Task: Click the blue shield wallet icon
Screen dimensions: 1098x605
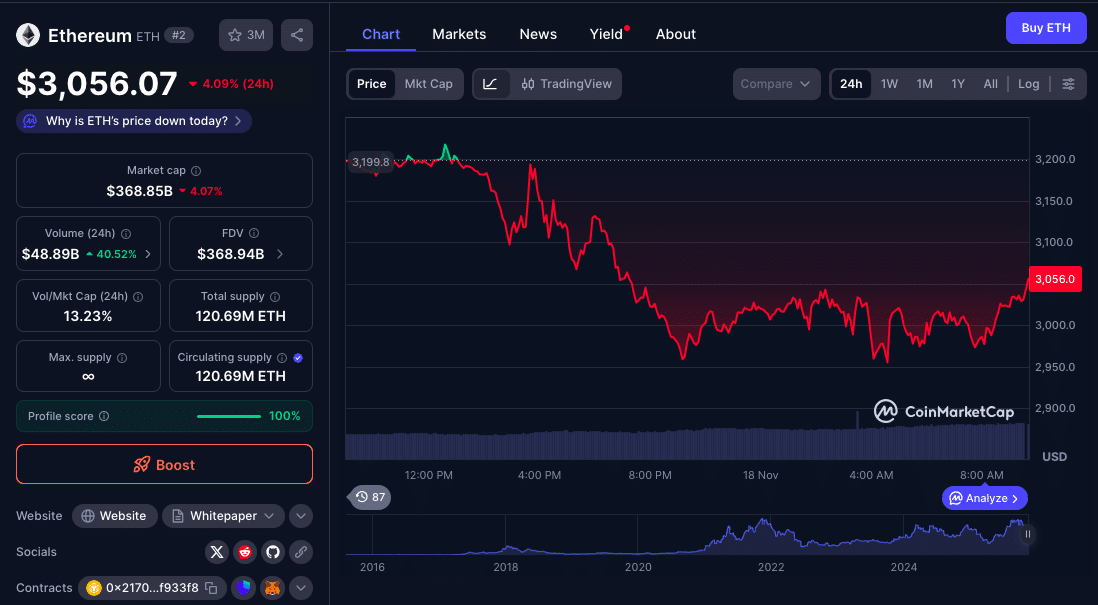Action: tap(244, 588)
